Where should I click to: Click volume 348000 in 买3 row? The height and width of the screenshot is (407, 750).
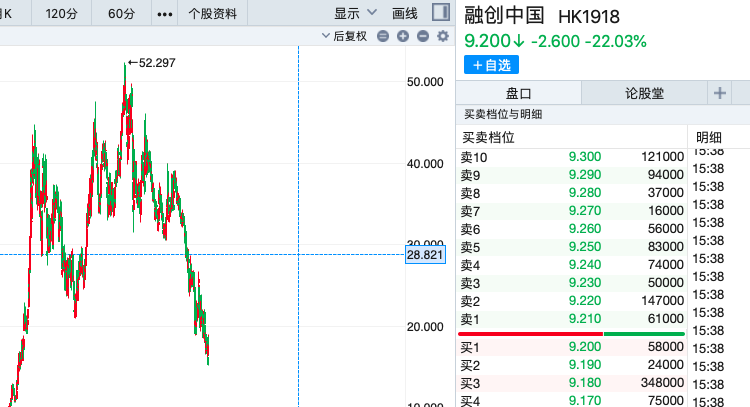(662, 383)
